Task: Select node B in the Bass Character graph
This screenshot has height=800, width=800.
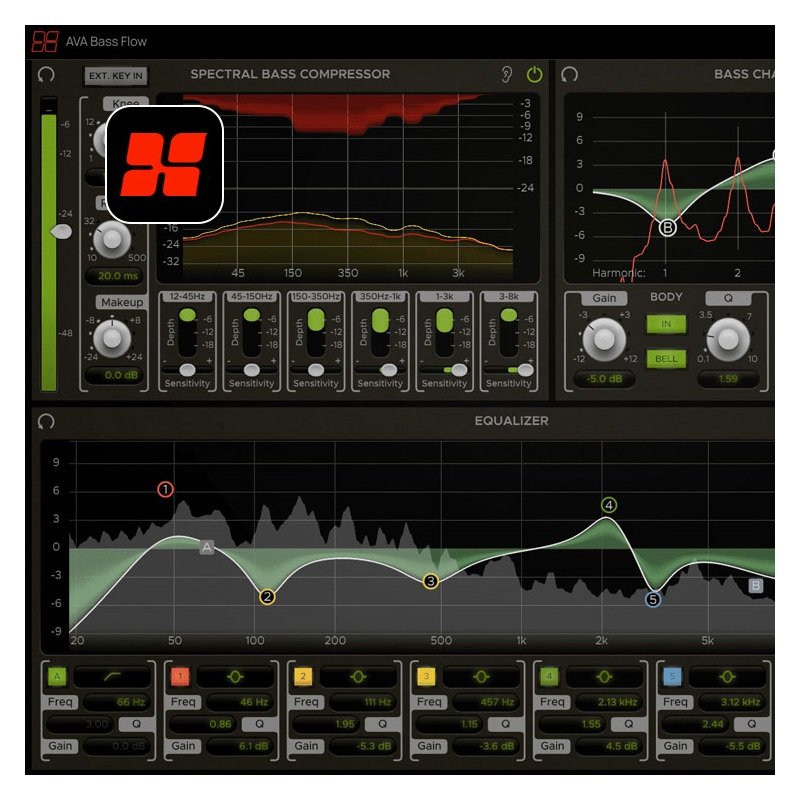Action: click(x=667, y=228)
